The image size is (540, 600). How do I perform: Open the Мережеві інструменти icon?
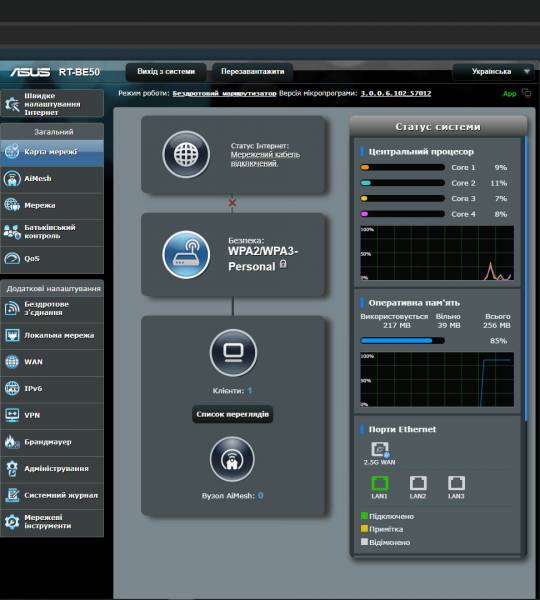[12, 522]
